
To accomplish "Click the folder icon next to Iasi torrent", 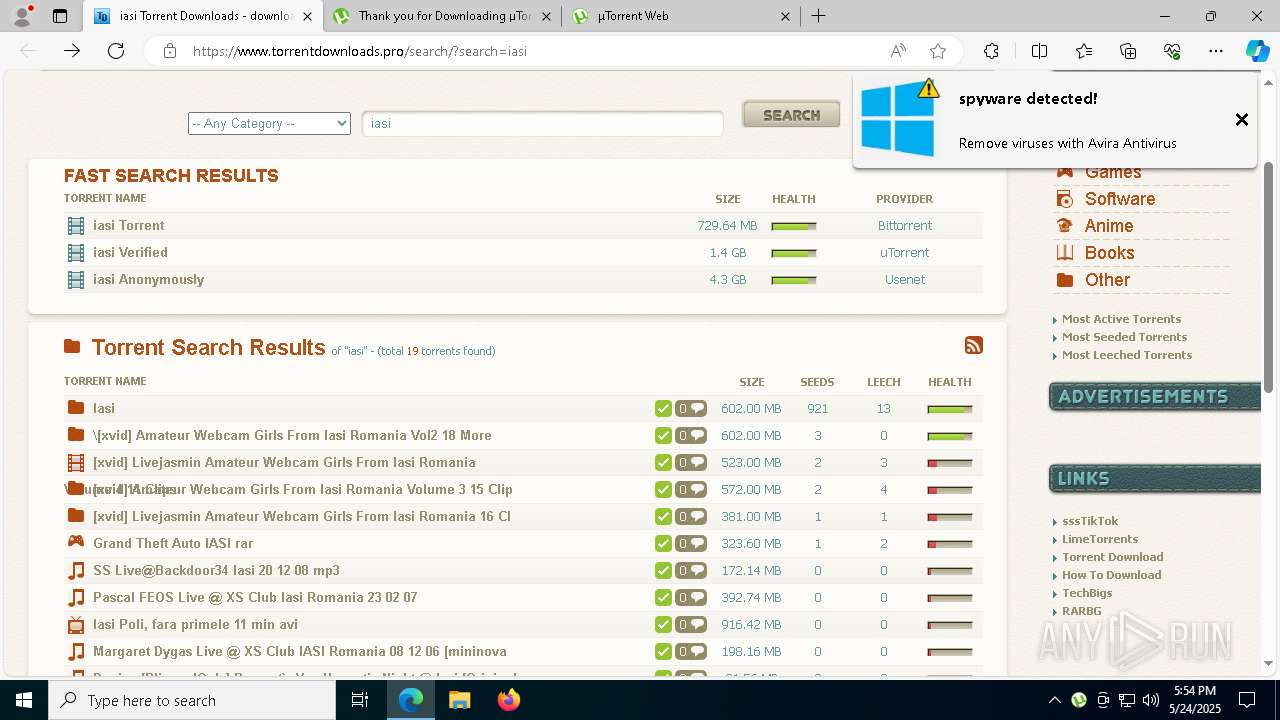I will 76,407.
